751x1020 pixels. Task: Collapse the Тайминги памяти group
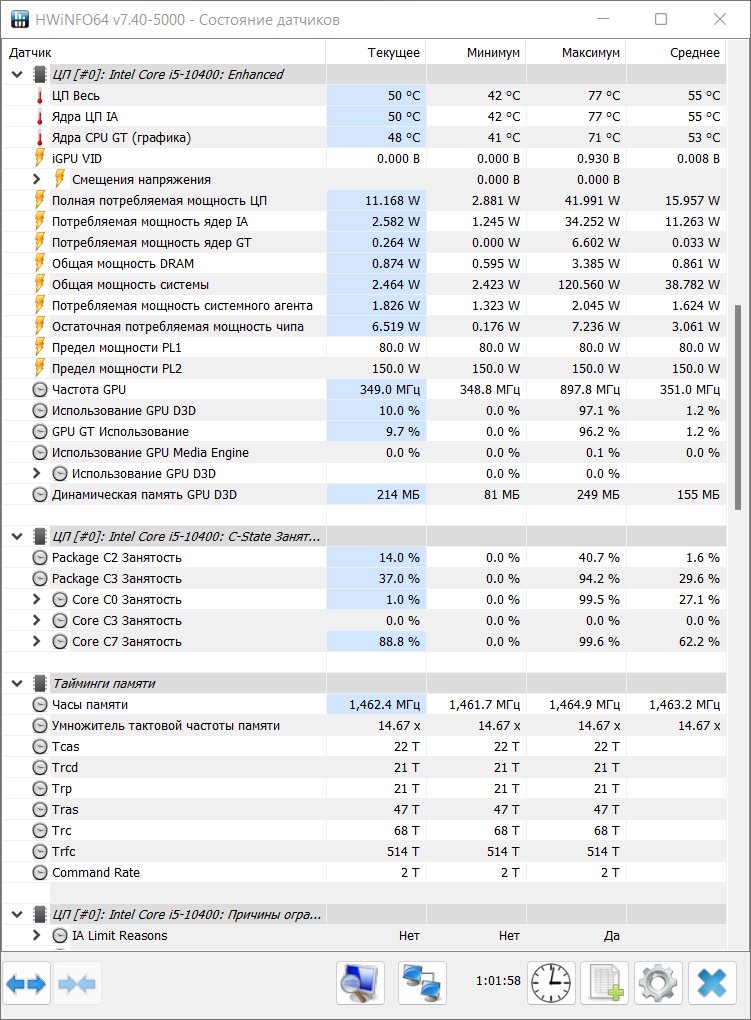coord(18,683)
